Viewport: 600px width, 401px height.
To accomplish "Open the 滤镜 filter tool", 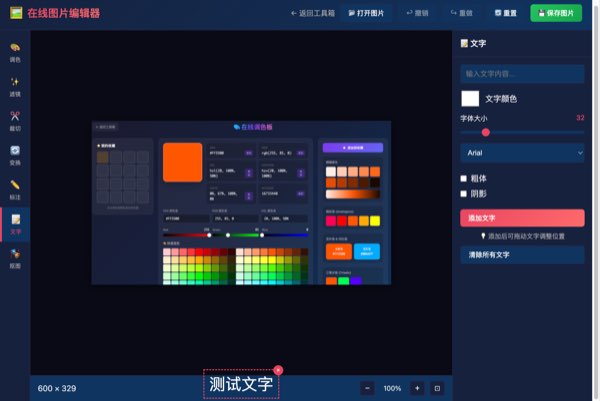I will (x=15, y=87).
